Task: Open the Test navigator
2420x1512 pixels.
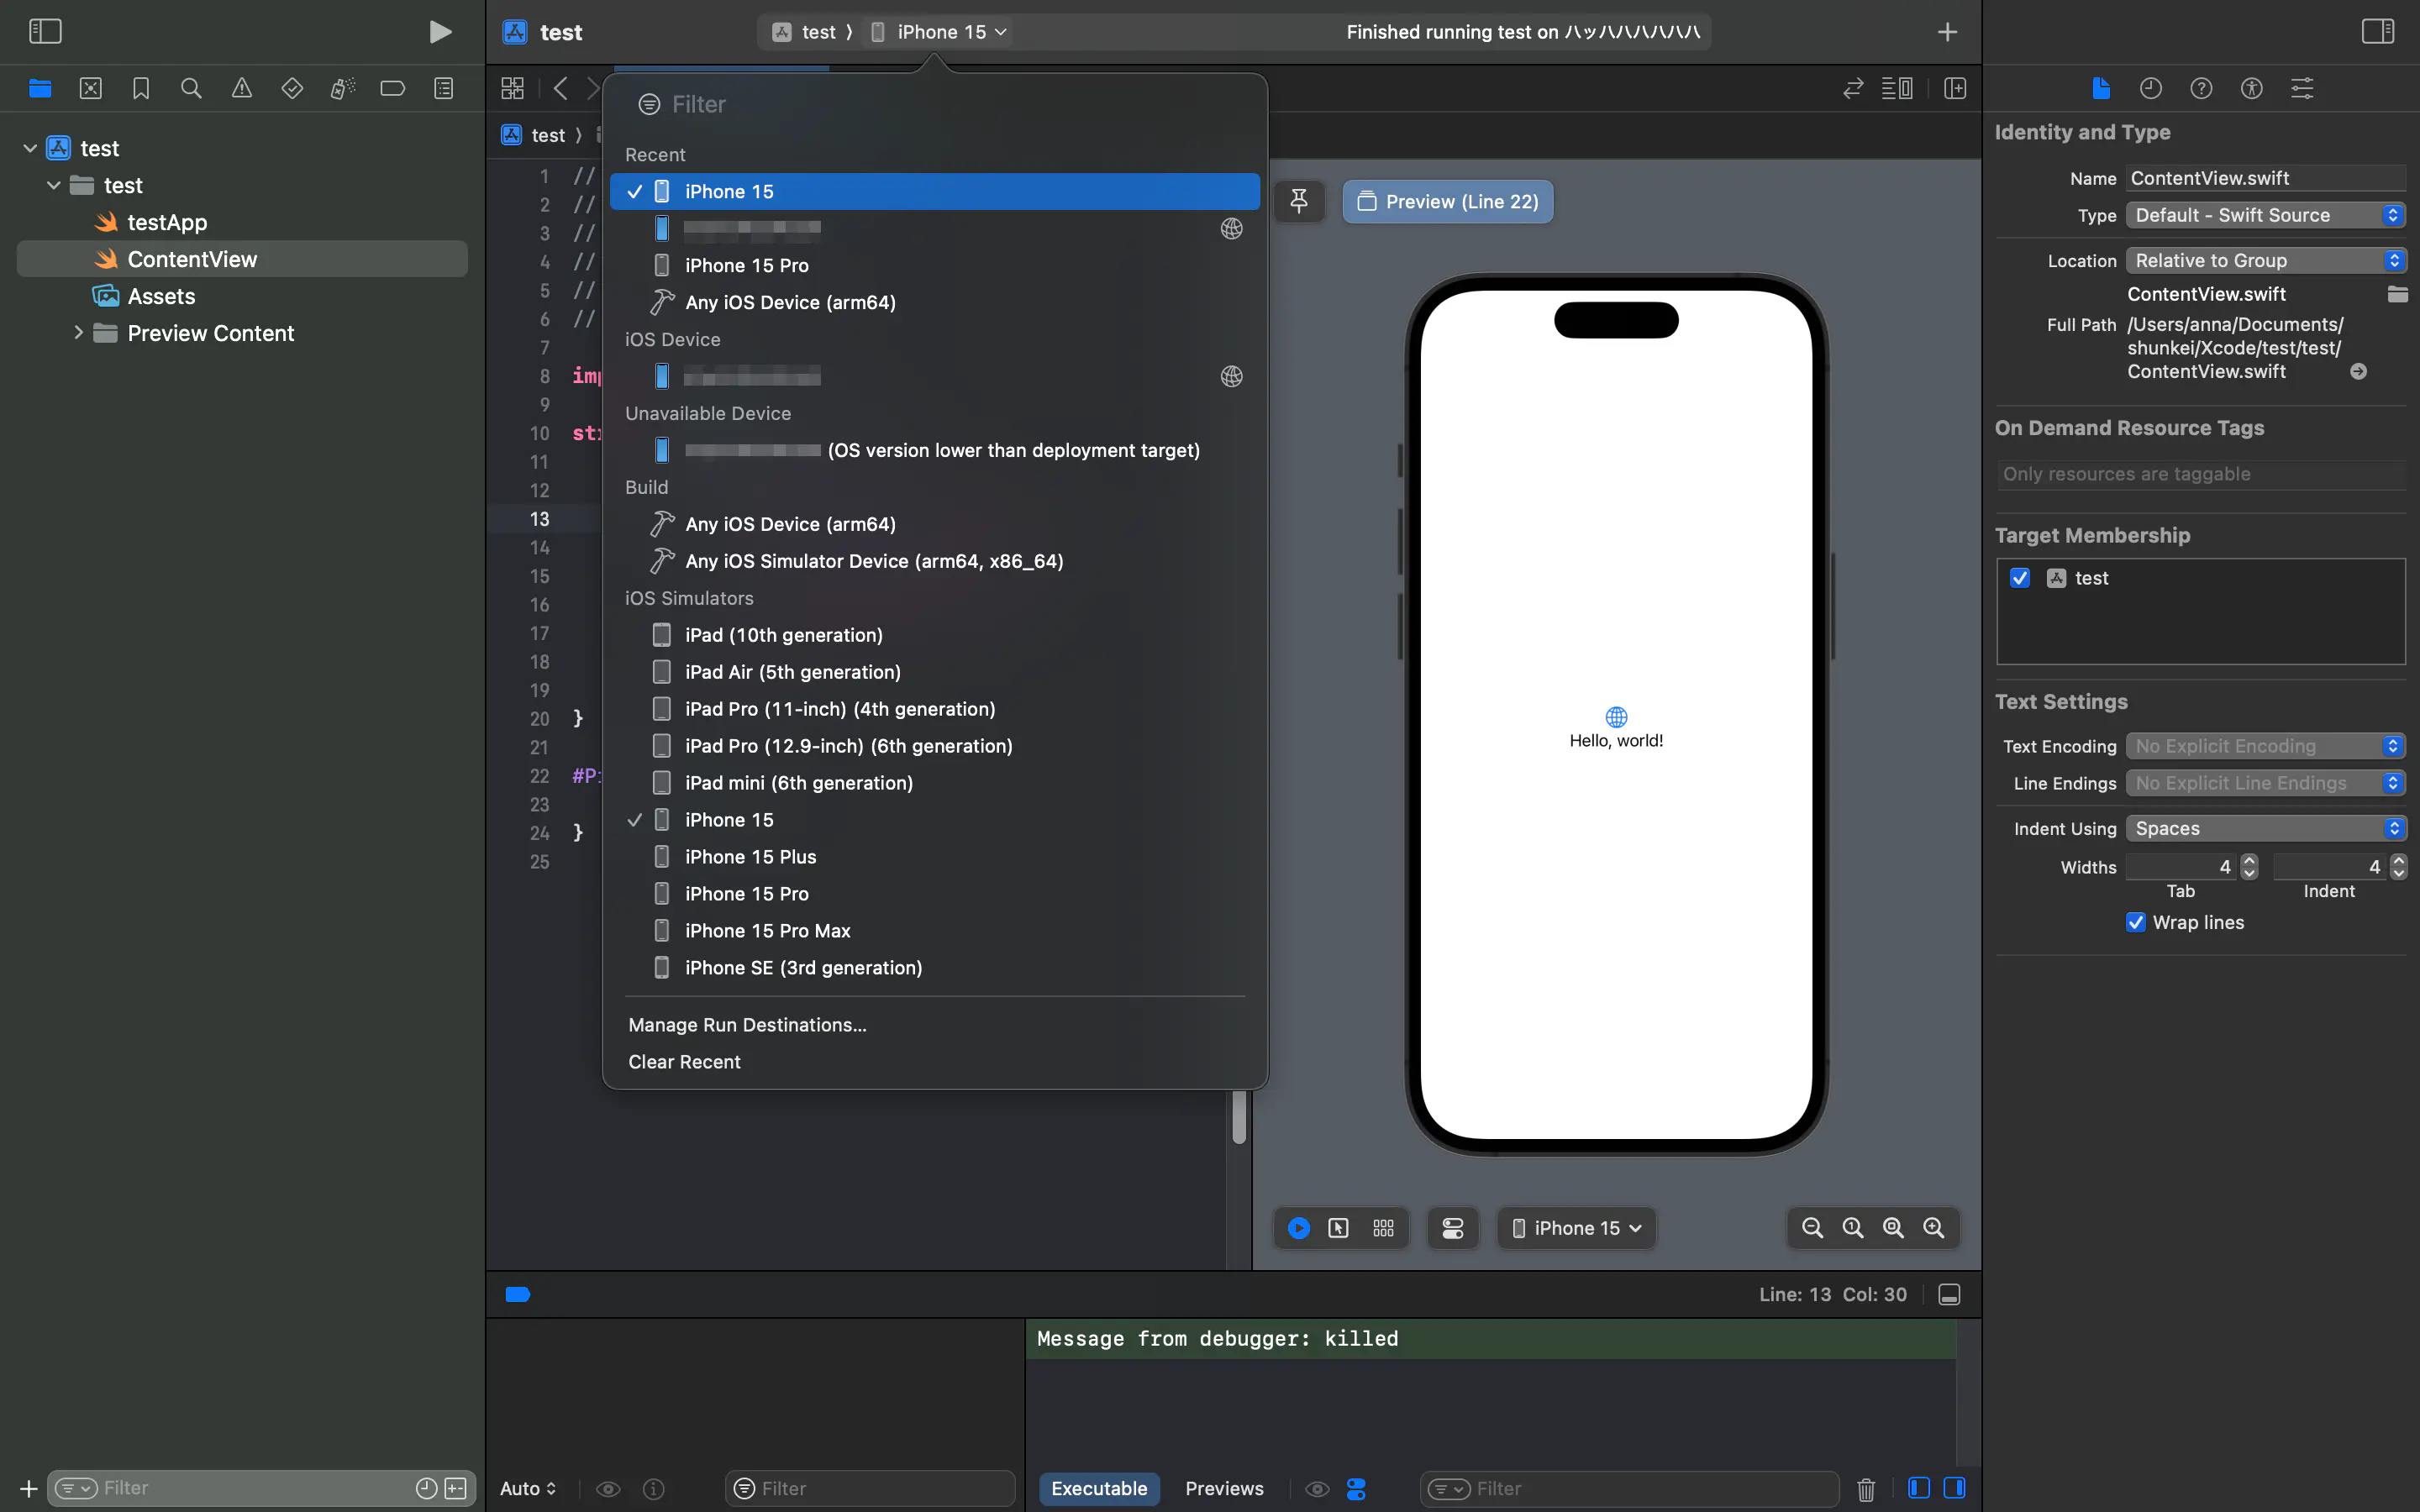Action: point(292,88)
